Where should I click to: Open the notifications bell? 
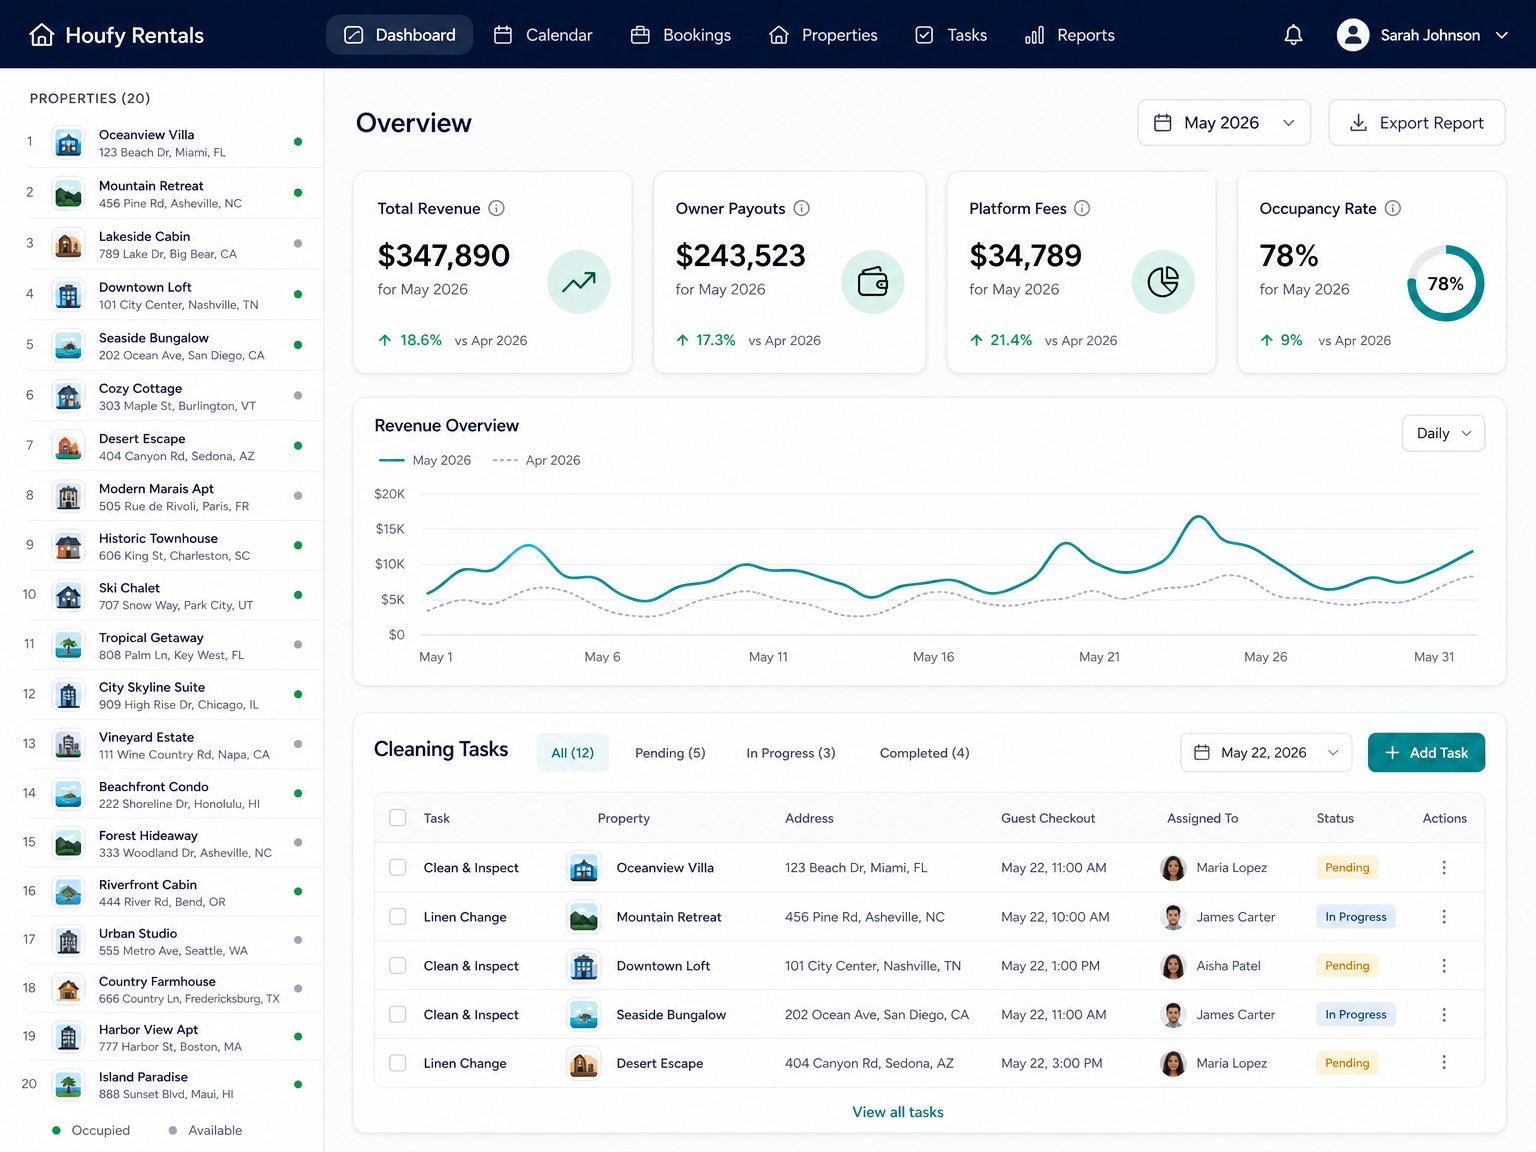pos(1293,35)
